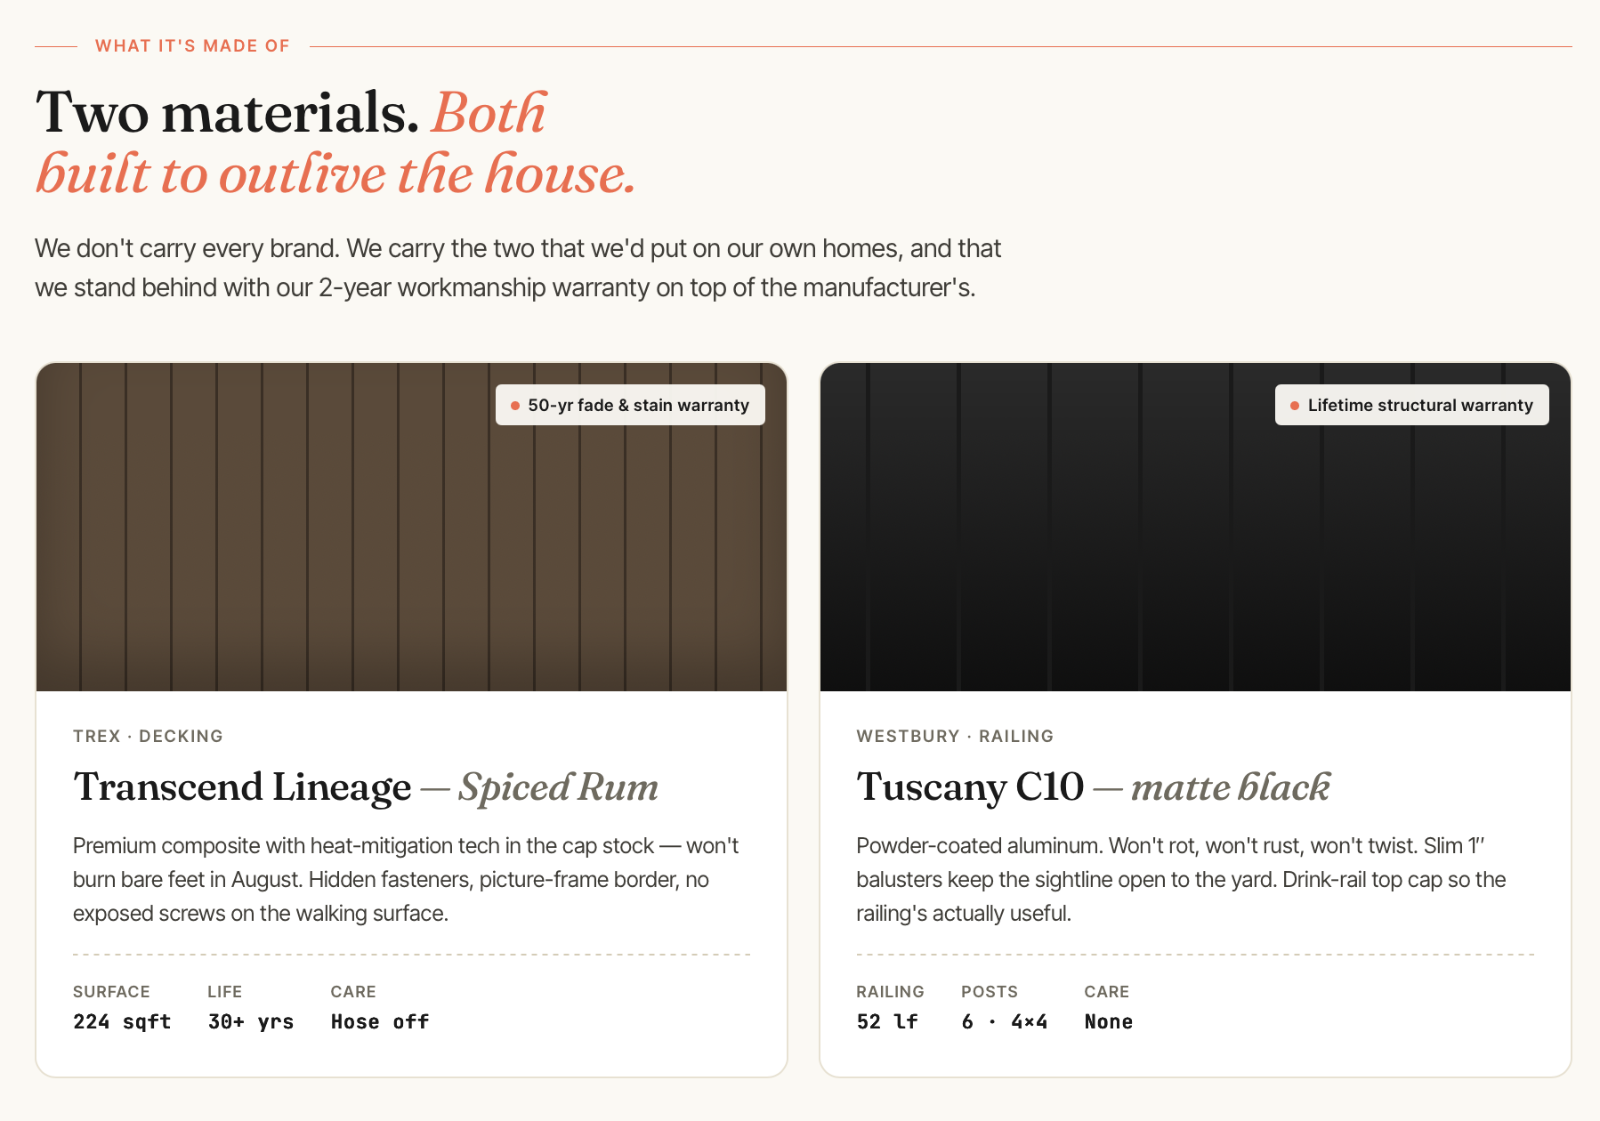
Task: Click the 'TREX · DECKING' category label
Action: [148, 736]
